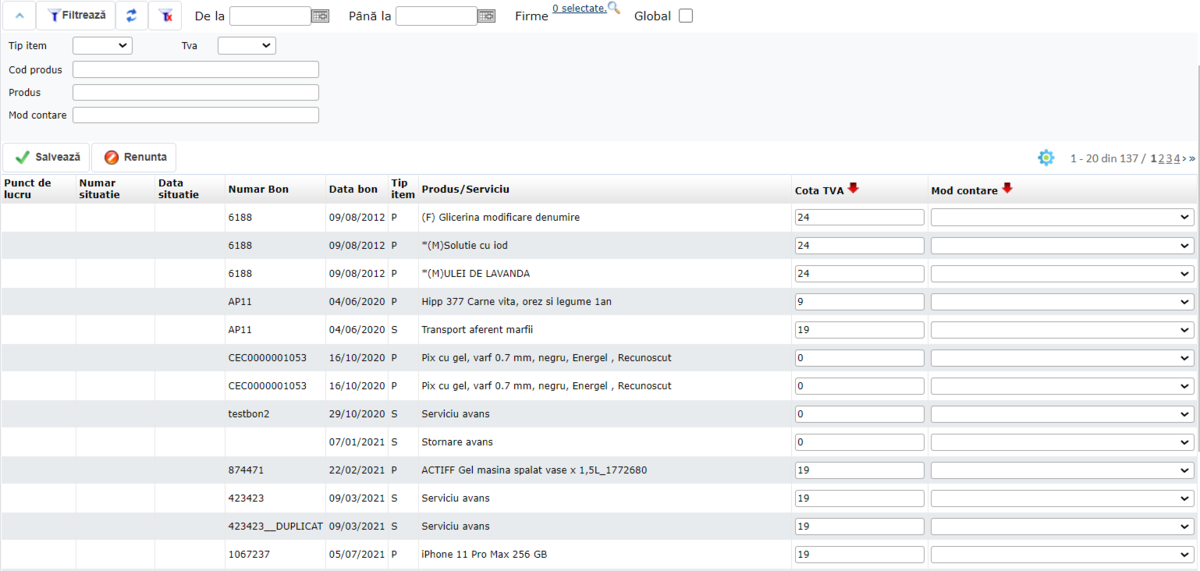The height and width of the screenshot is (571, 1200).
Task: Open Mod contare dropdown for iPhone 11 row
Action: point(1062,554)
